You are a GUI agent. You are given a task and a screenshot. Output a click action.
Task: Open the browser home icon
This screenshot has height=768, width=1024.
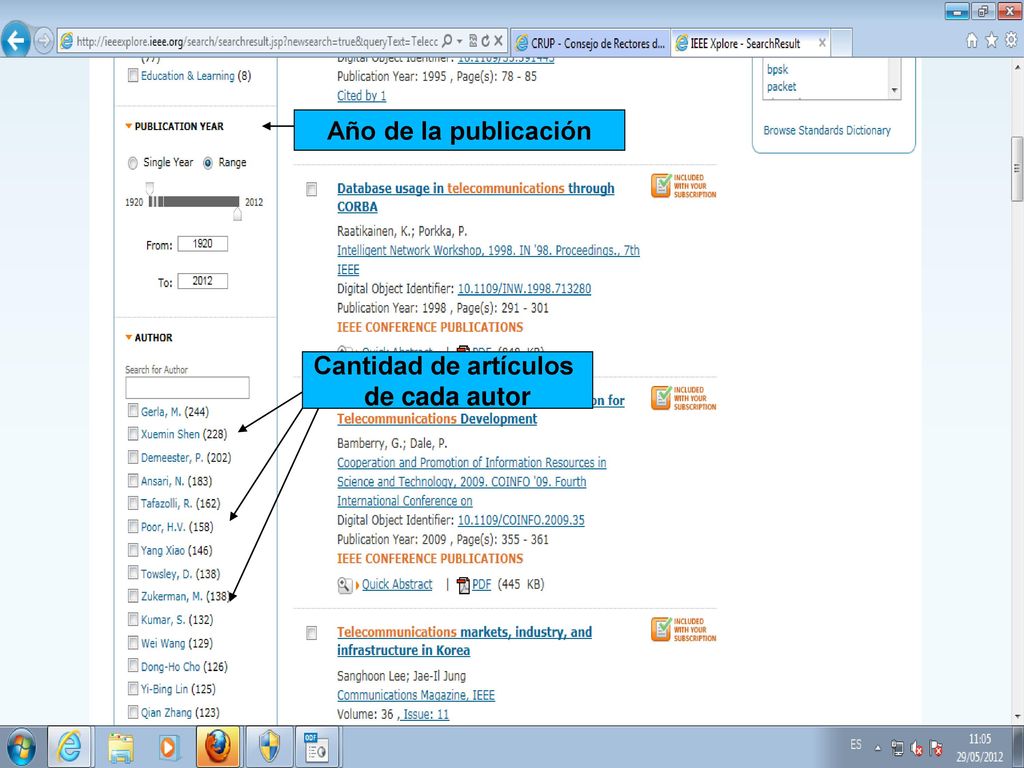[972, 40]
